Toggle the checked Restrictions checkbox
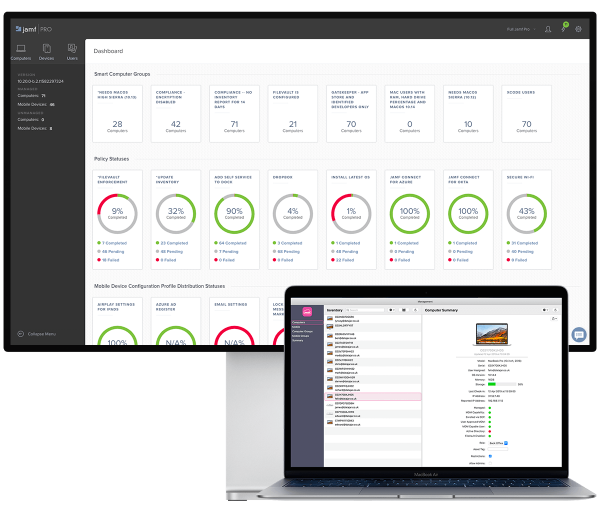The height and width of the screenshot is (512, 600). [490, 456]
